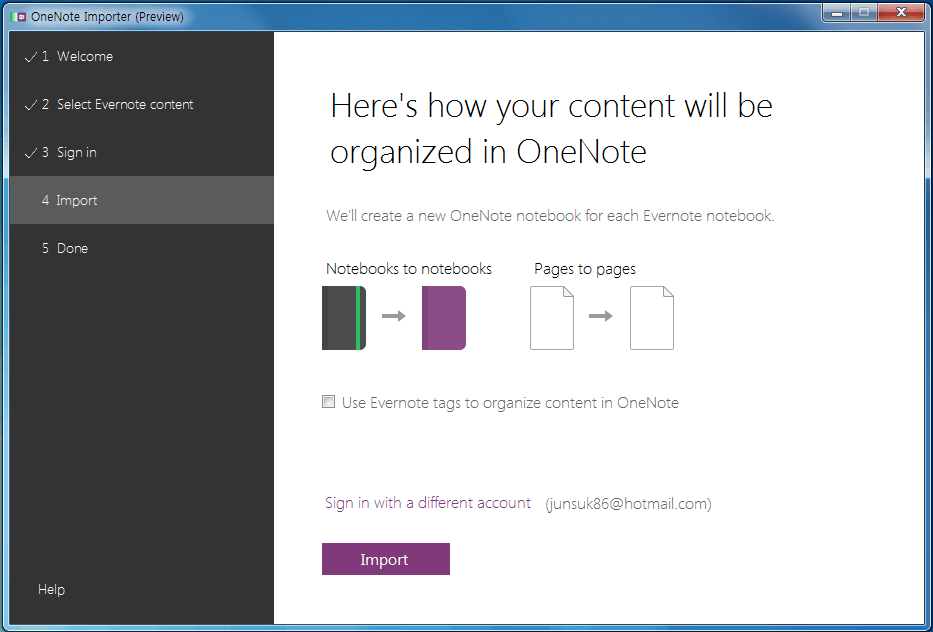This screenshot has width=933, height=632.
Task: Click the left page icon under Pages to pages
Action: click(x=552, y=318)
